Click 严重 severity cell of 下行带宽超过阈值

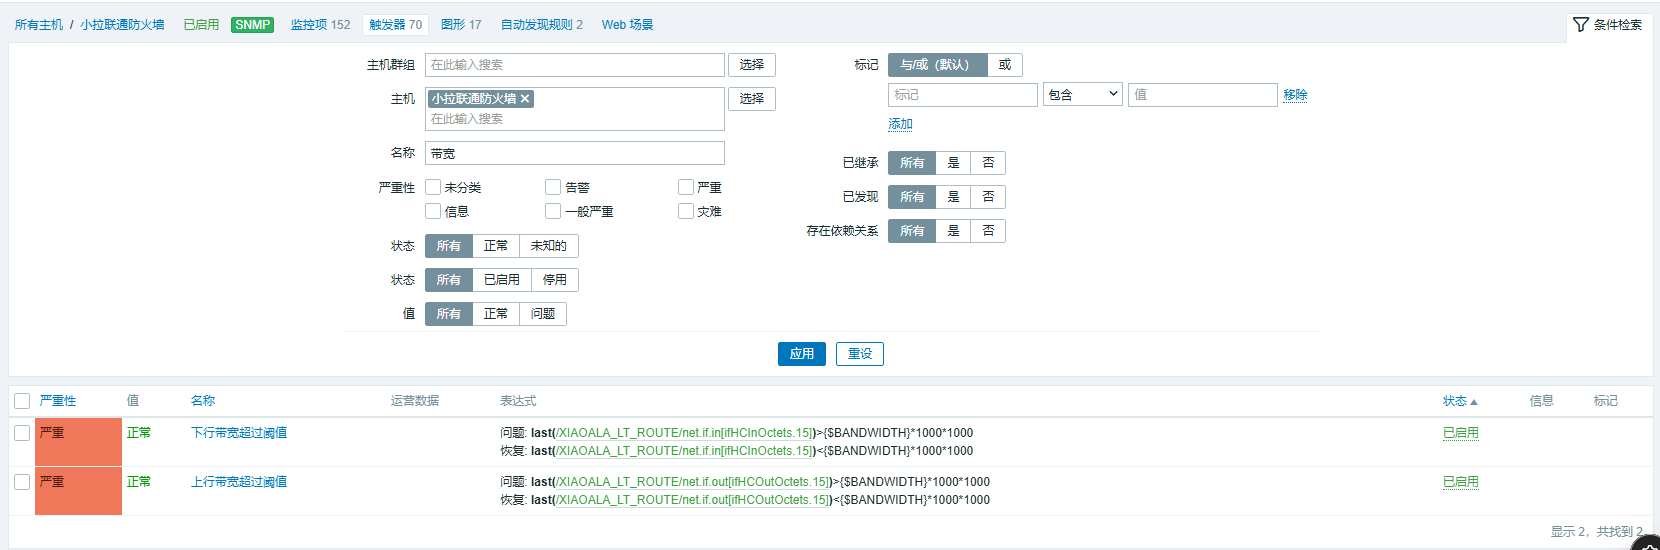(78, 442)
